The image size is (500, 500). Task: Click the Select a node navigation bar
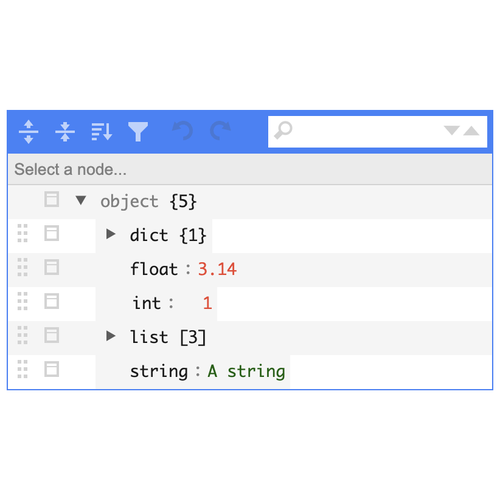pyautogui.click(x=250, y=169)
